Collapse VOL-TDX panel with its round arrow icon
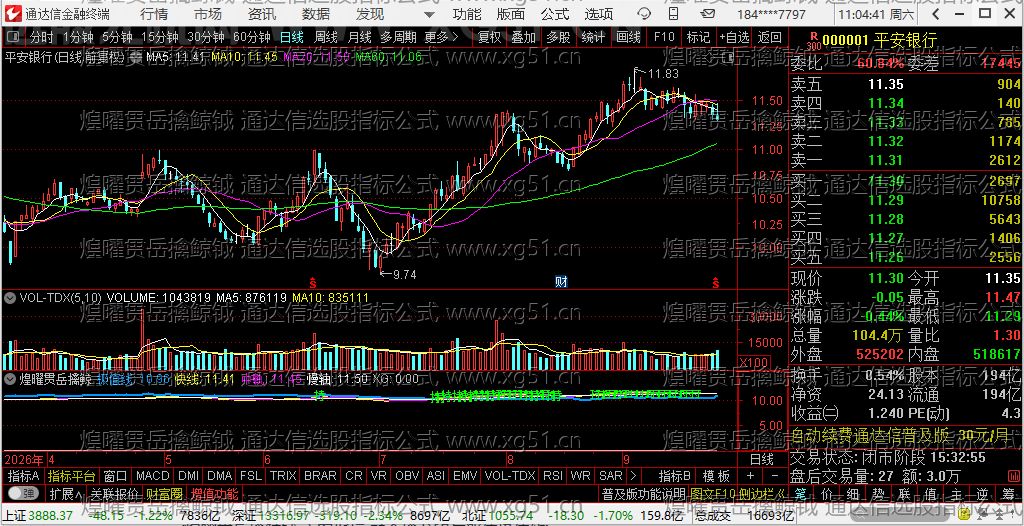This screenshot has width=1024, height=526. pyautogui.click(x=9, y=297)
